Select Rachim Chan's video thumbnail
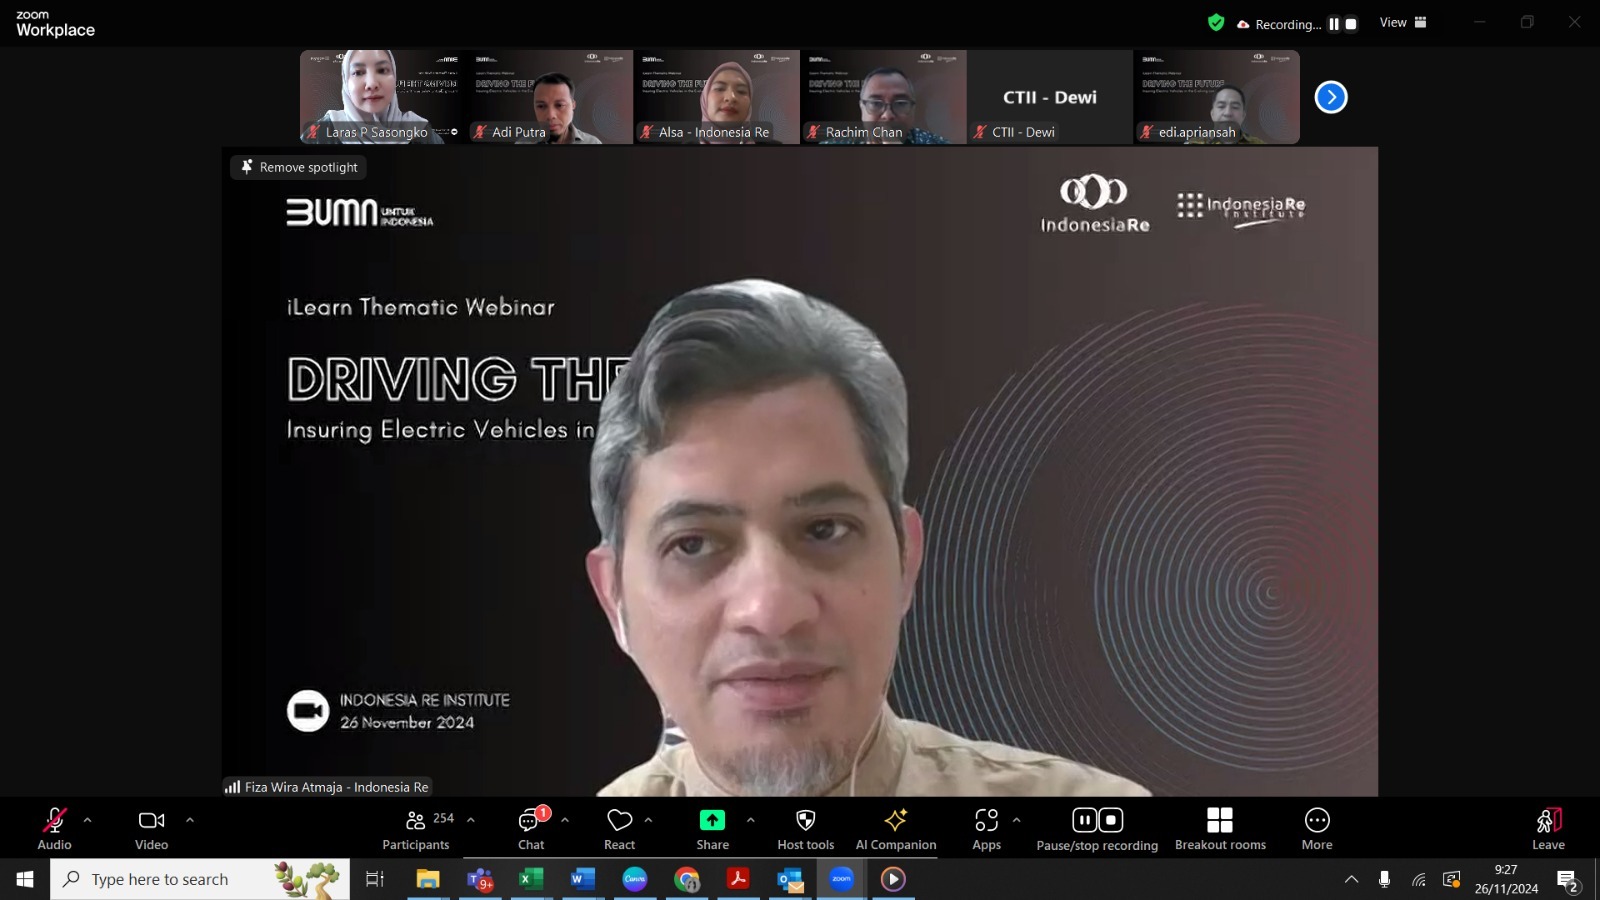This screenshot has width=1600, height=900. pos(883,97)
